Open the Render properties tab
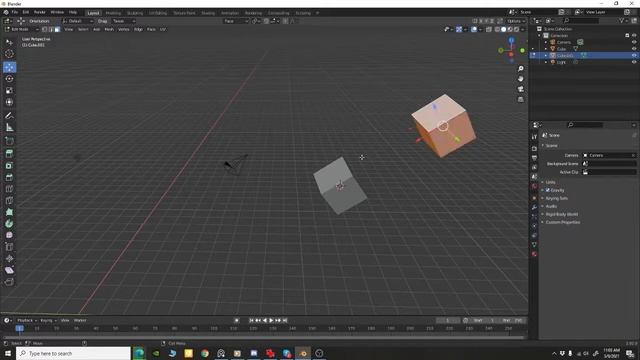This screenshot has width=640, height=360. pos(534,148)
